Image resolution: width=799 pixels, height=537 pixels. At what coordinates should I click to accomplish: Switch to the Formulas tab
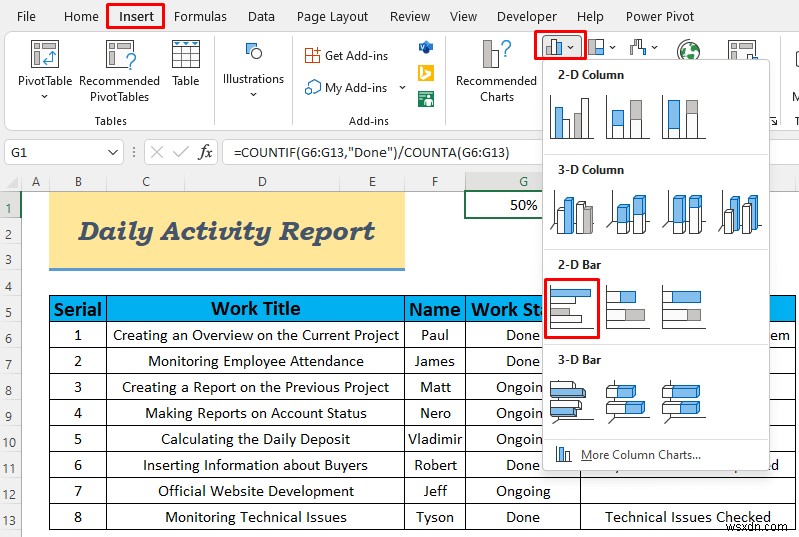[x=200, y=16]
